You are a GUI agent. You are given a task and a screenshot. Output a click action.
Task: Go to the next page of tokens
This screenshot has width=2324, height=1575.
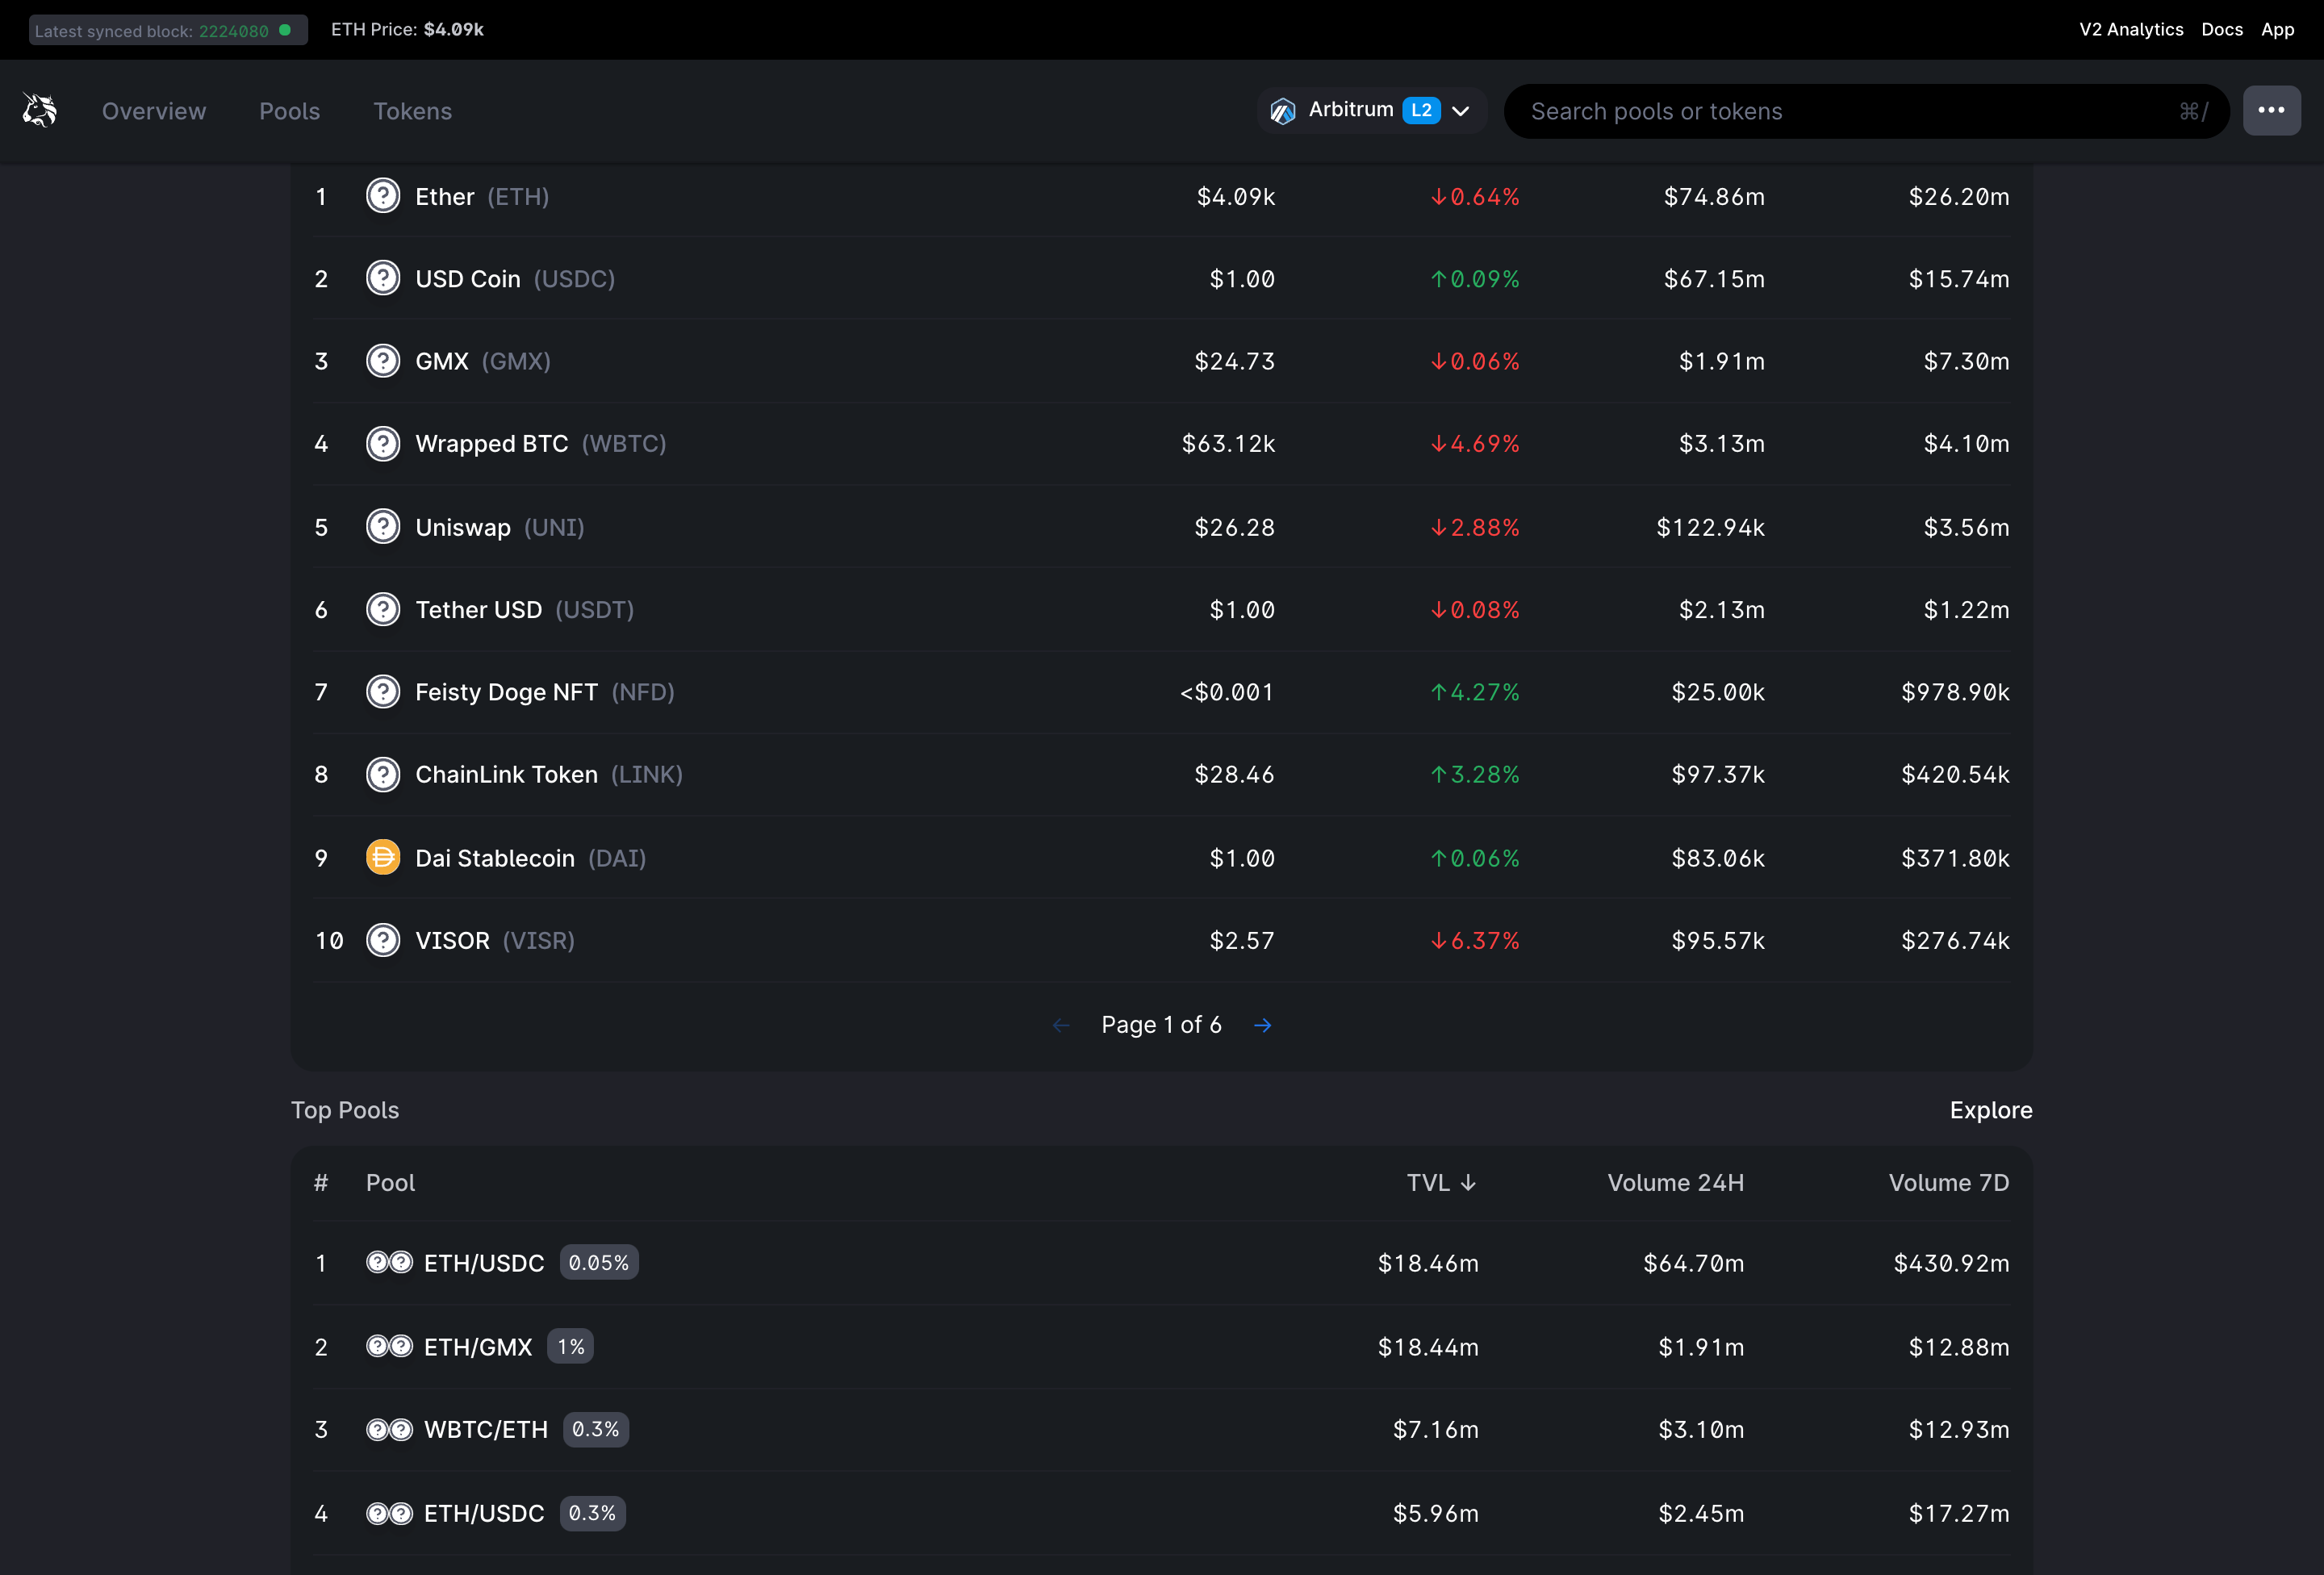(1262, 1024)
